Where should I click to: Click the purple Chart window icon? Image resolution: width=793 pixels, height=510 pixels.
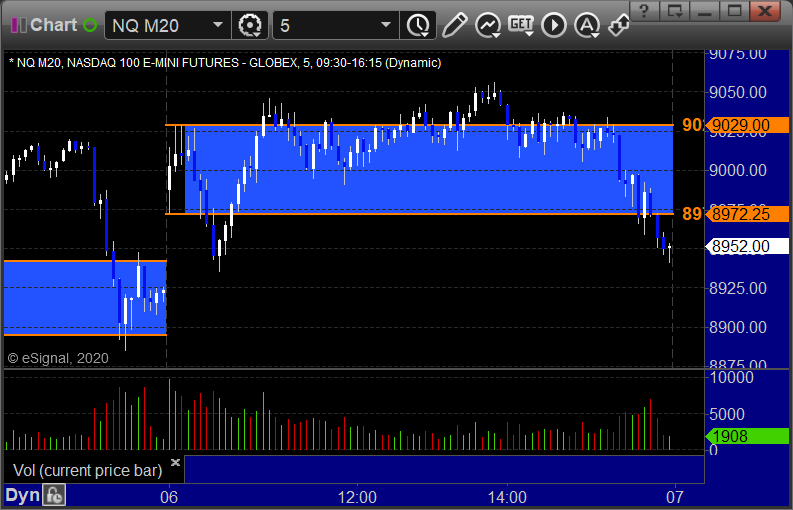(x=19, y=25)
